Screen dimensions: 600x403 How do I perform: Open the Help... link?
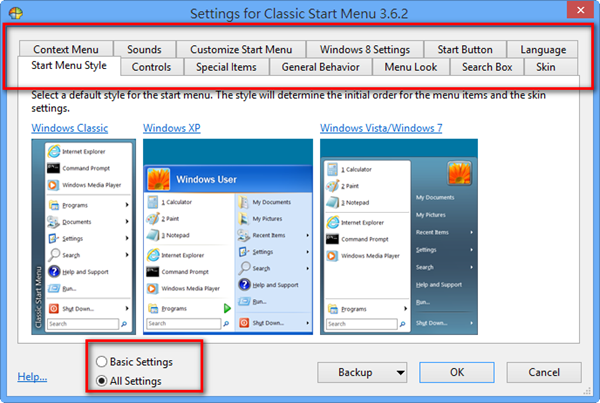[x=32, y=377]
